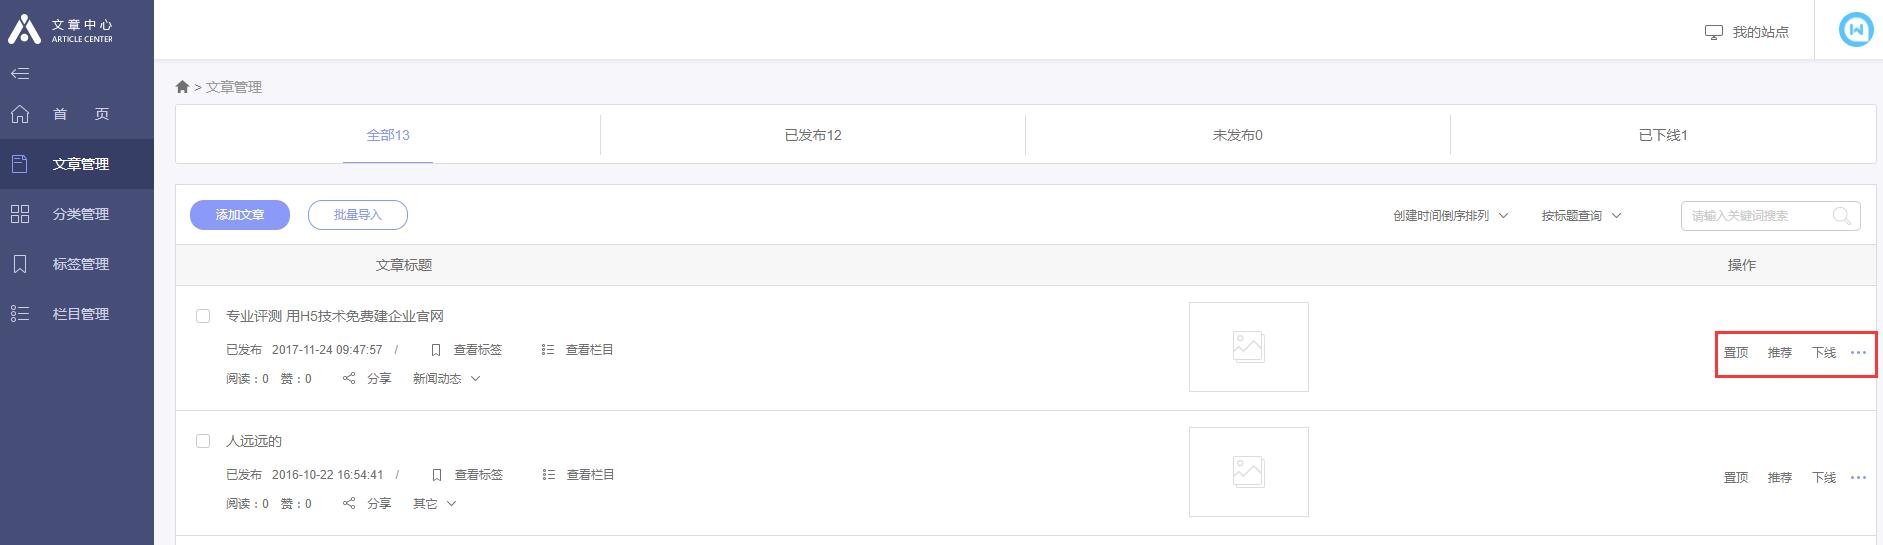The height and width of the screenshot is (545, 1883).
Task: Open more options dots for first article
Action: click(x=1858, y=352)
